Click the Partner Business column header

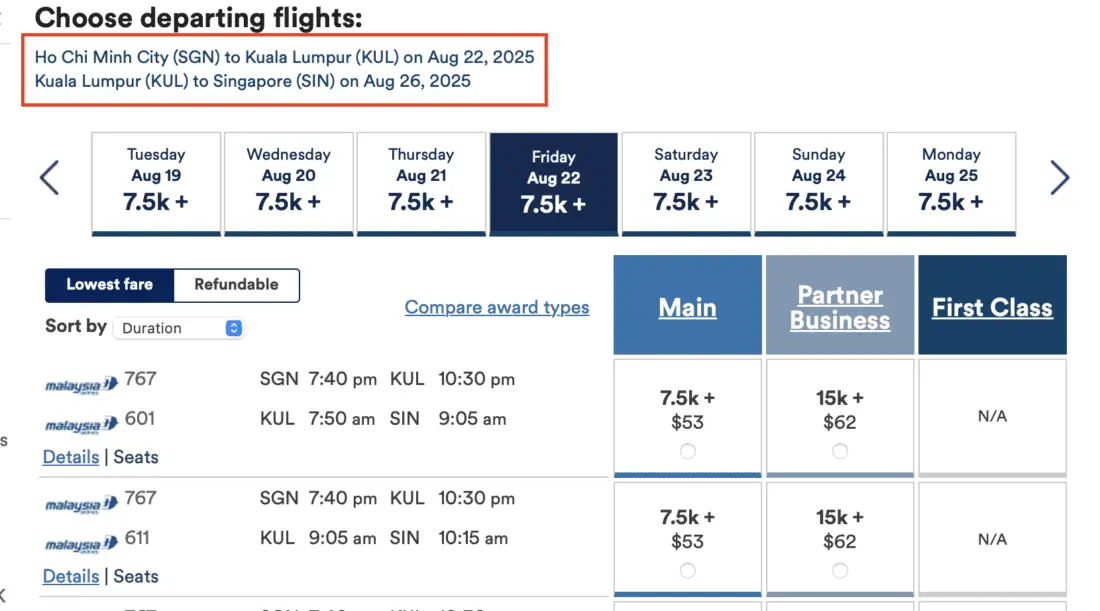840,307
